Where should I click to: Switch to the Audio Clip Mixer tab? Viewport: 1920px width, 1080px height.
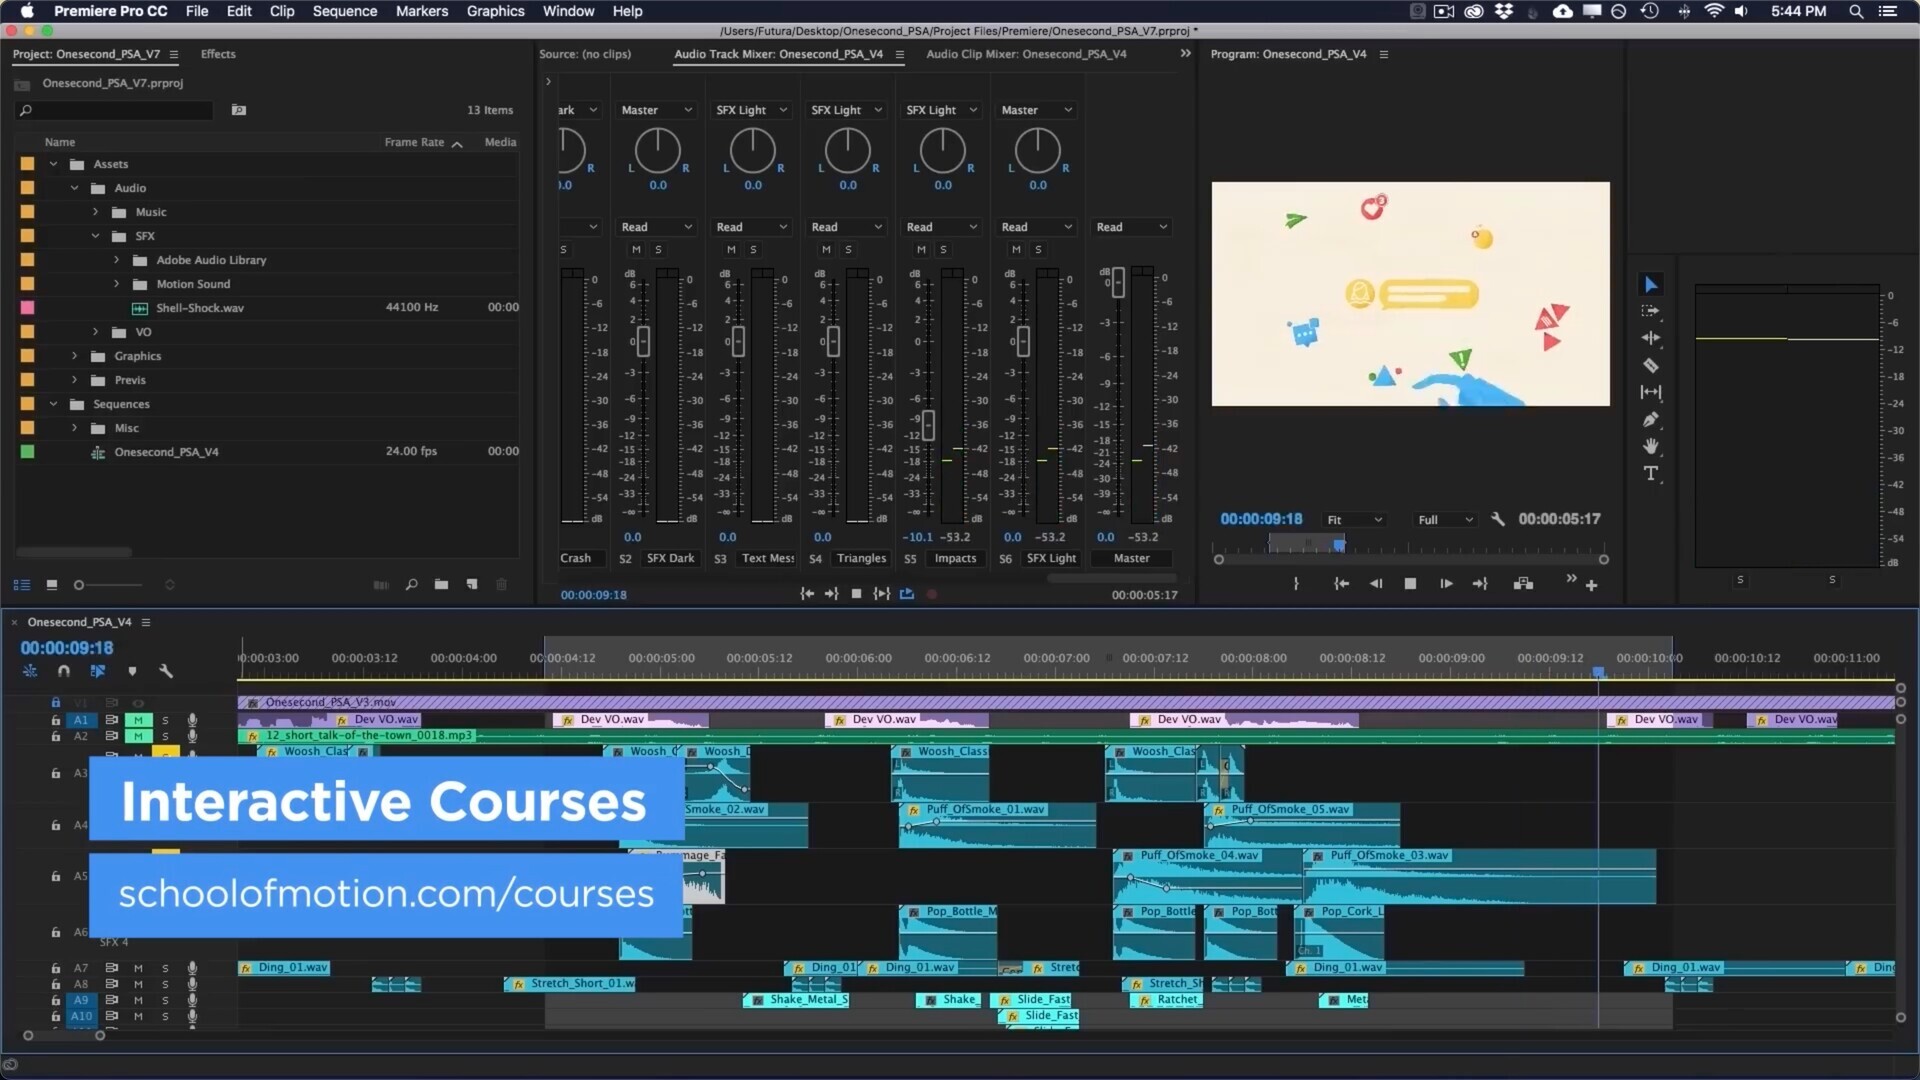click(1025, 54)
